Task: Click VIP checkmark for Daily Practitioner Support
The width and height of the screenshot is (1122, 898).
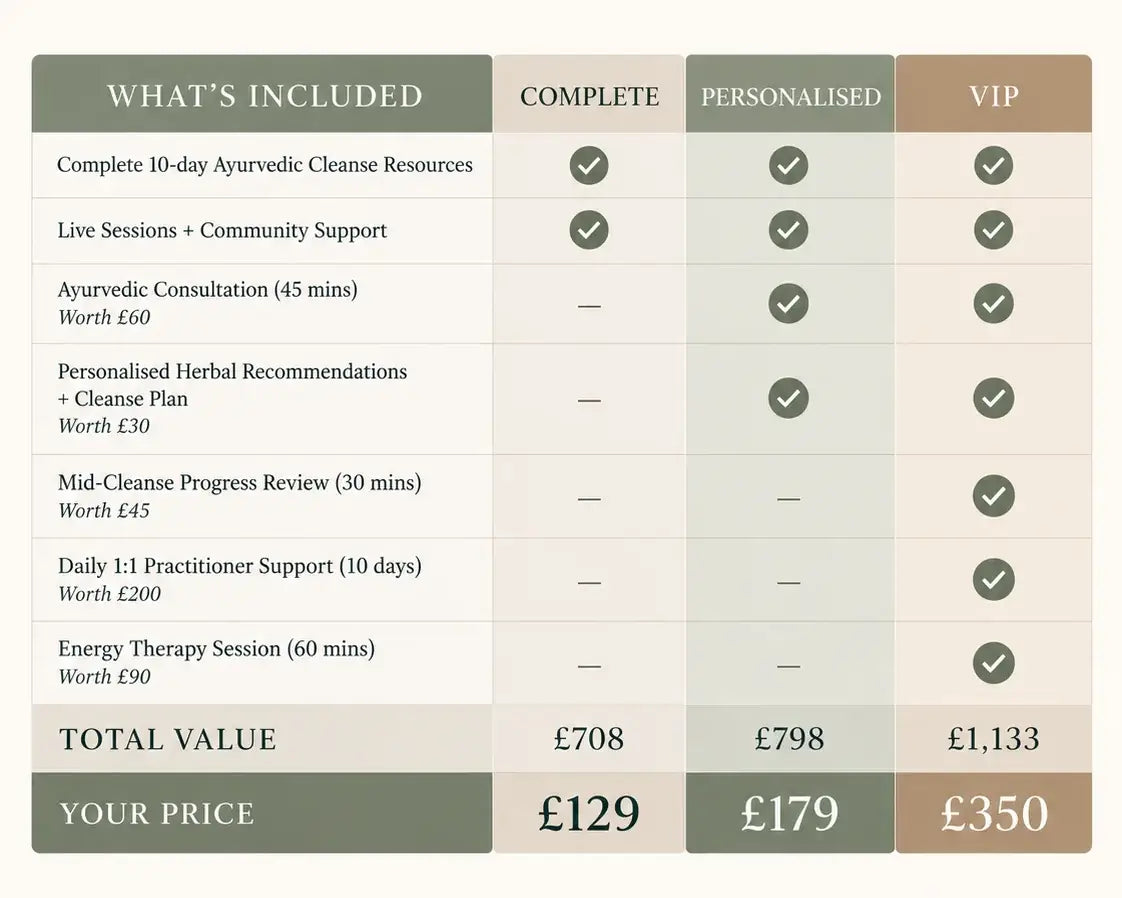Action: 993,579
